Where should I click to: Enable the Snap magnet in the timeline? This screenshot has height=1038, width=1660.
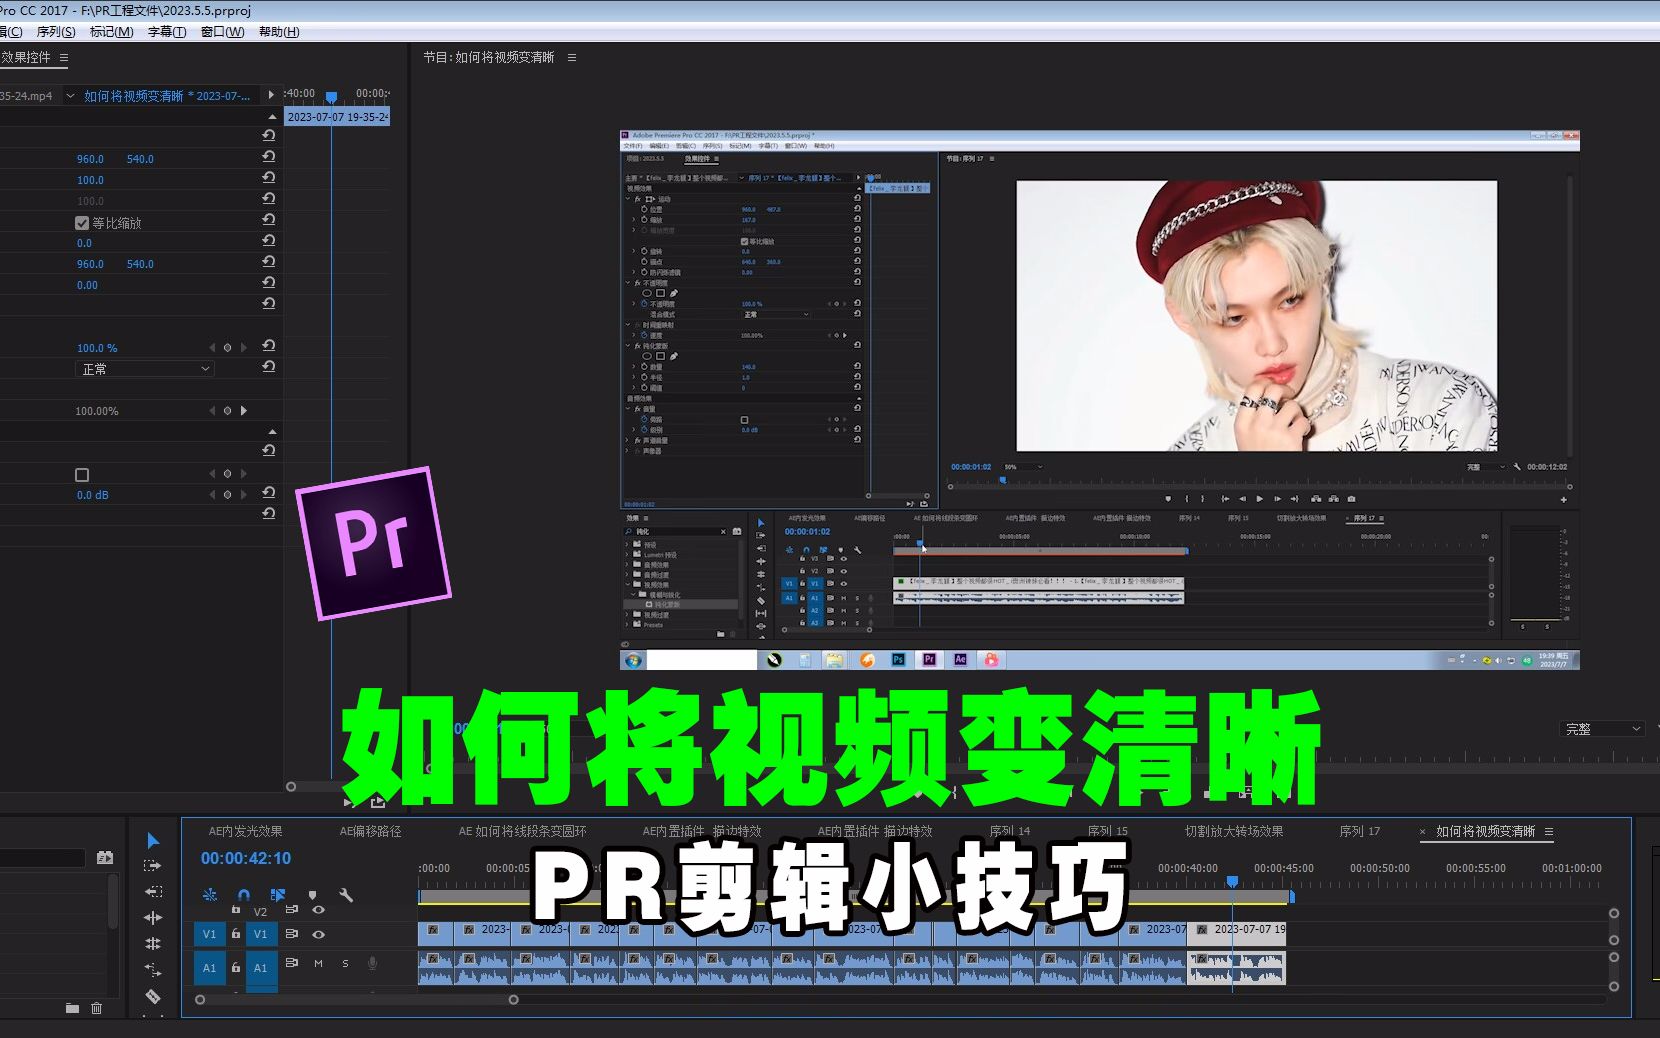click(x=243, y=895)
